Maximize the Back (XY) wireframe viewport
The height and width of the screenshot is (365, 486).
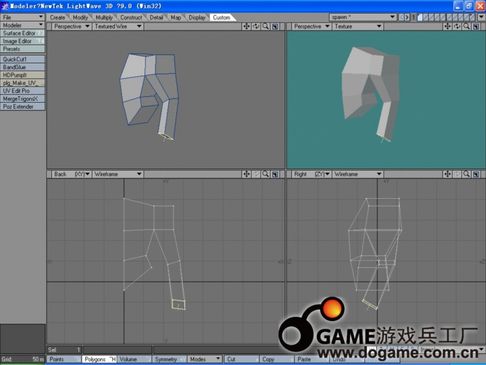[x=275, y=174]
